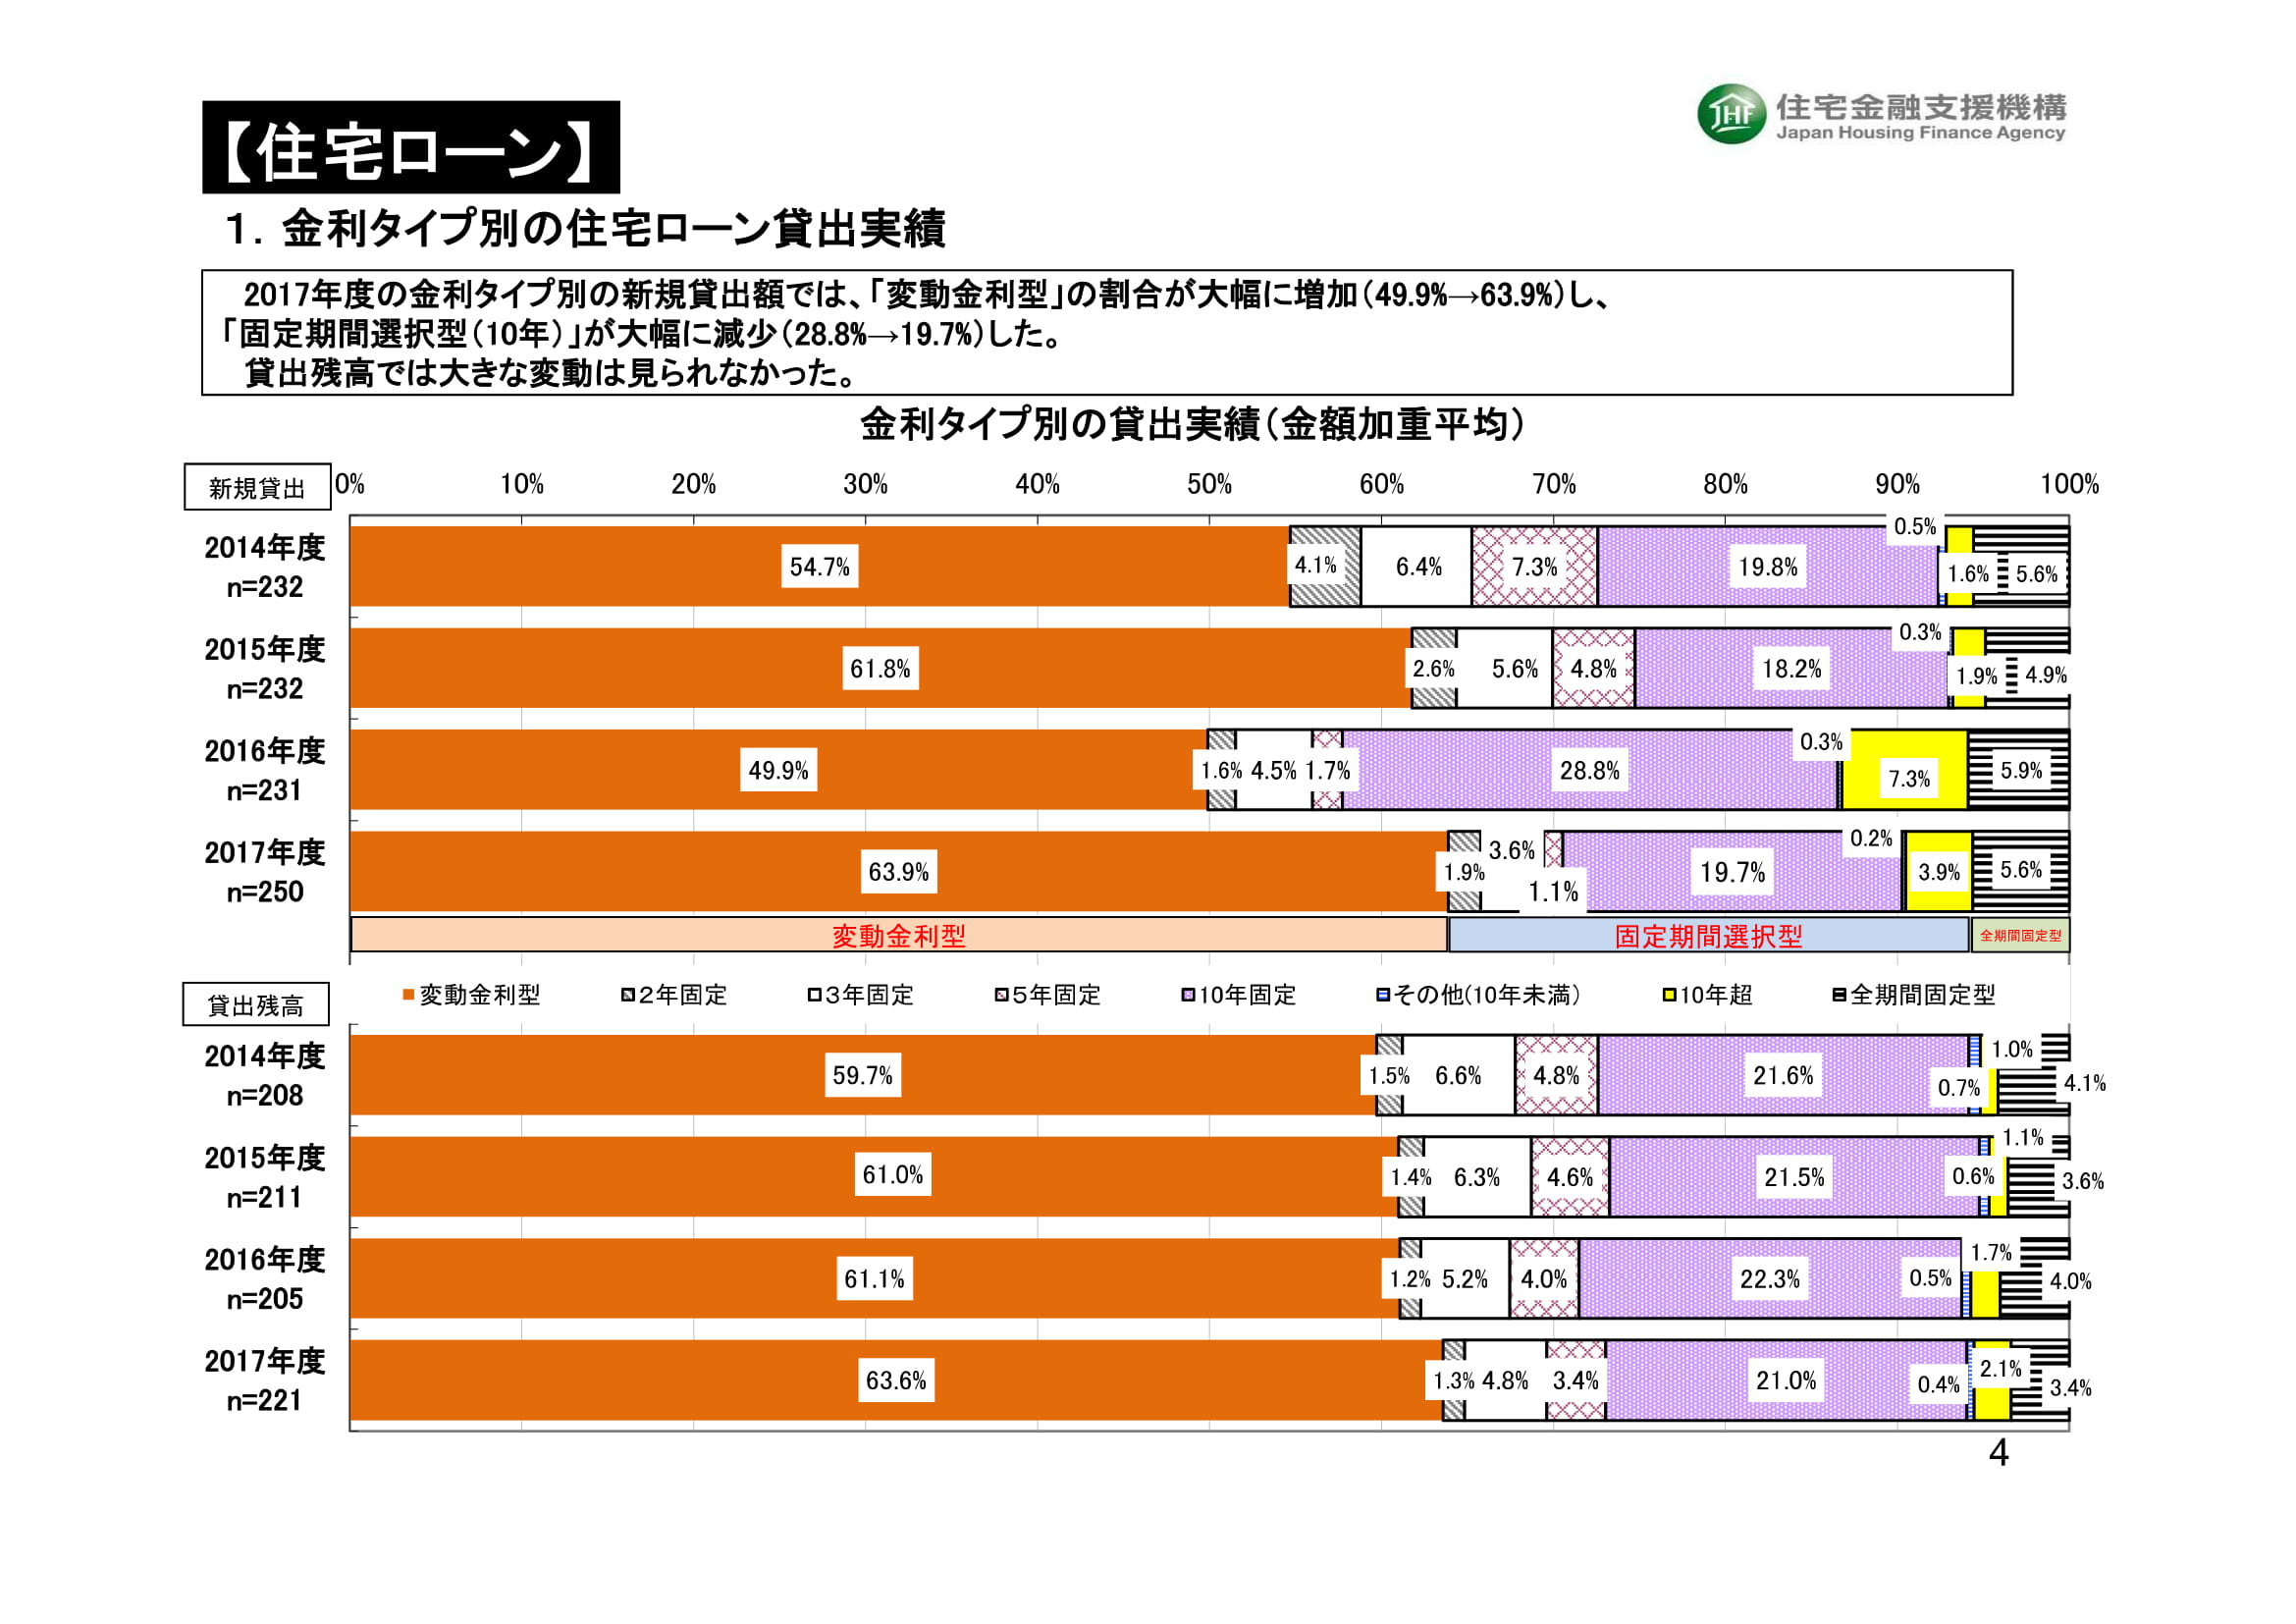Image resolution: width=2296 pixels, height=1624 pixels.
Task: Click the 【住宅ローン】 title banner
Action: pos(411,148)
